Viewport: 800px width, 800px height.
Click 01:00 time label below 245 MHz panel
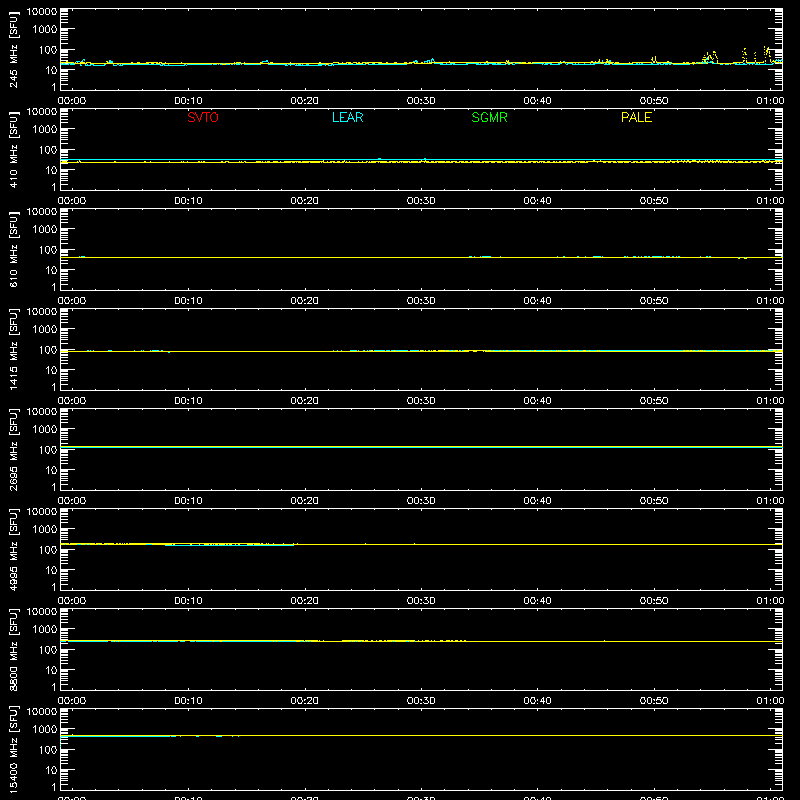click(770, 101)
